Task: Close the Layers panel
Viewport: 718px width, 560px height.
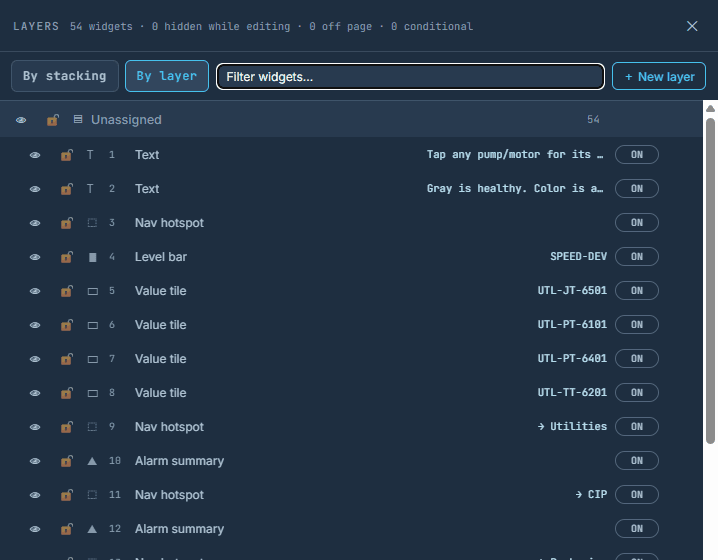Action: click(x=692, y=26)
